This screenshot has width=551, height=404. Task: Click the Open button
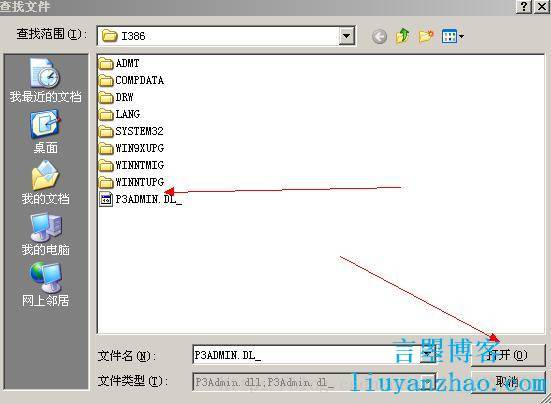coord(508,355)
